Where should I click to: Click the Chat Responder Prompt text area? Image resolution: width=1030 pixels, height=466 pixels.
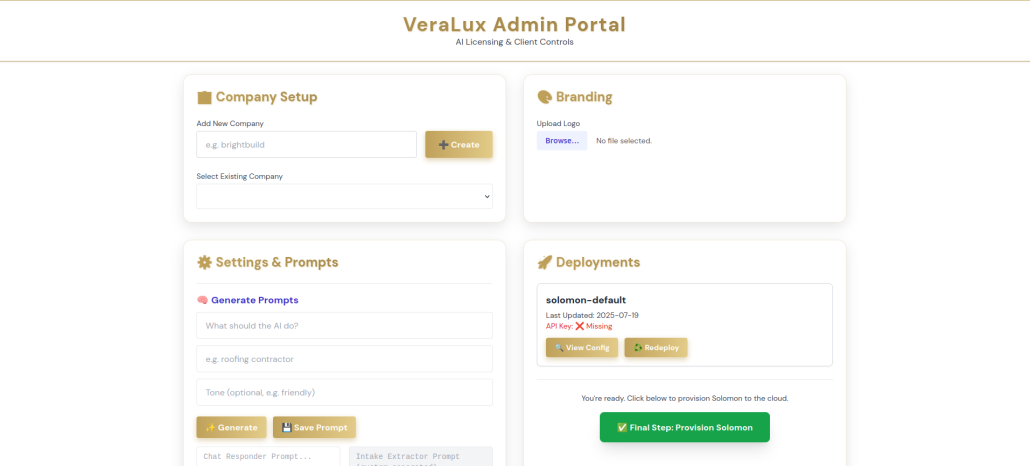(x=267, y=456)
